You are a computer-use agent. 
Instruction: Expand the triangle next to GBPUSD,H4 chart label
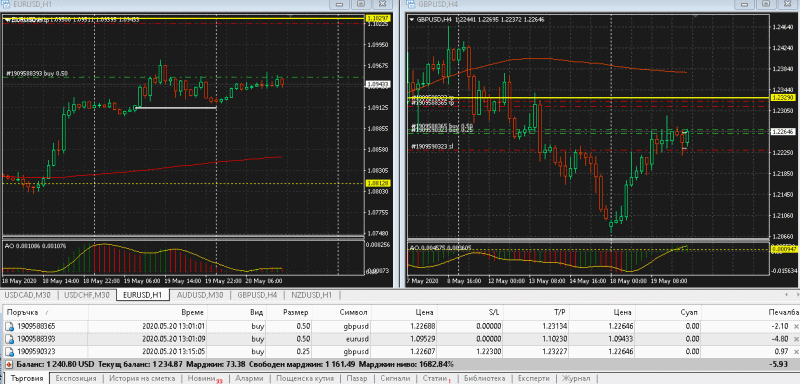pyautogui.click(x=412, y=19)
